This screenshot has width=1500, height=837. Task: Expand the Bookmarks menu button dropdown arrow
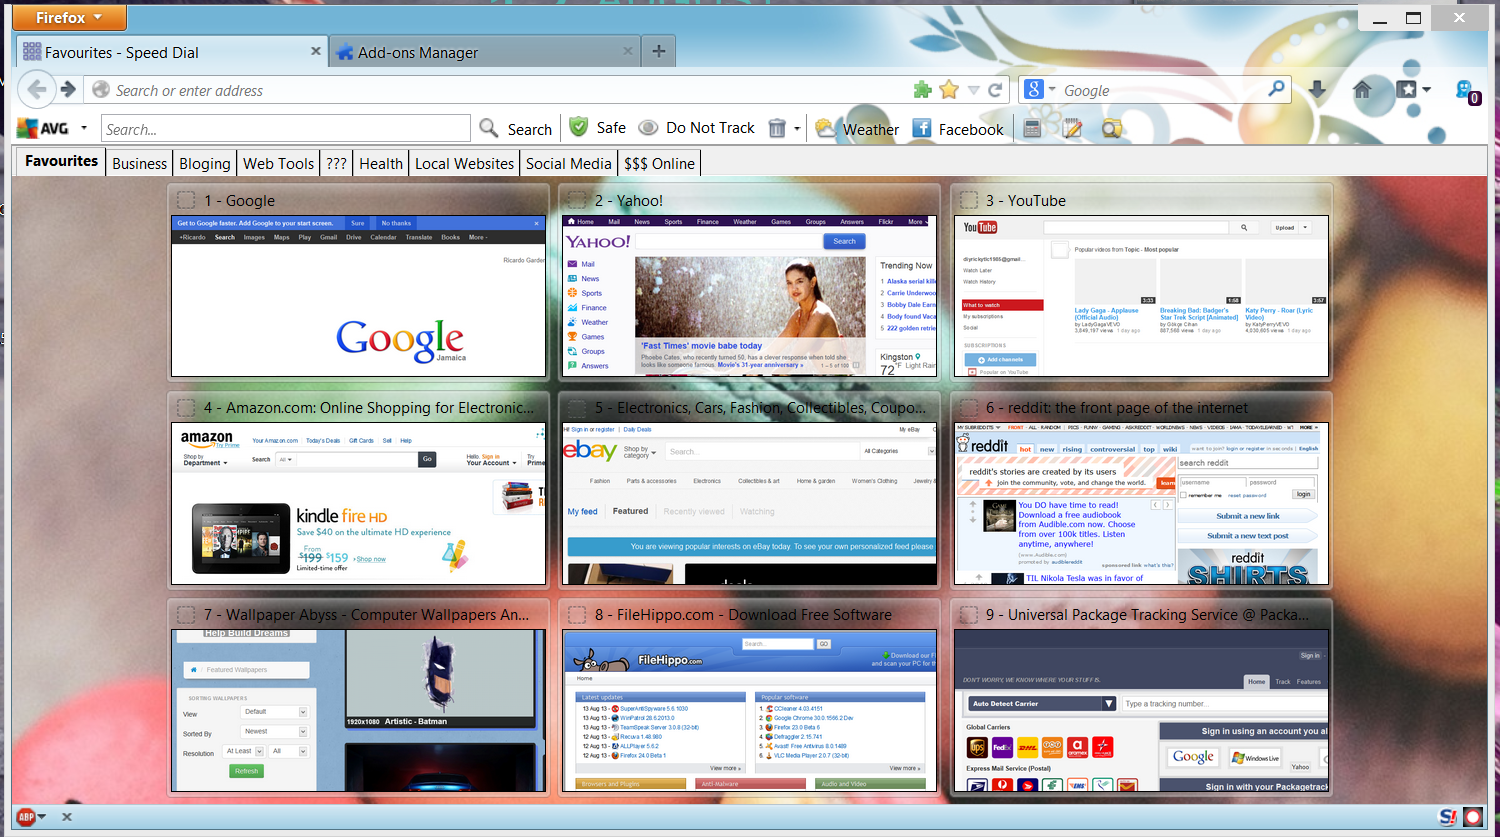(x=1427, y=90)
